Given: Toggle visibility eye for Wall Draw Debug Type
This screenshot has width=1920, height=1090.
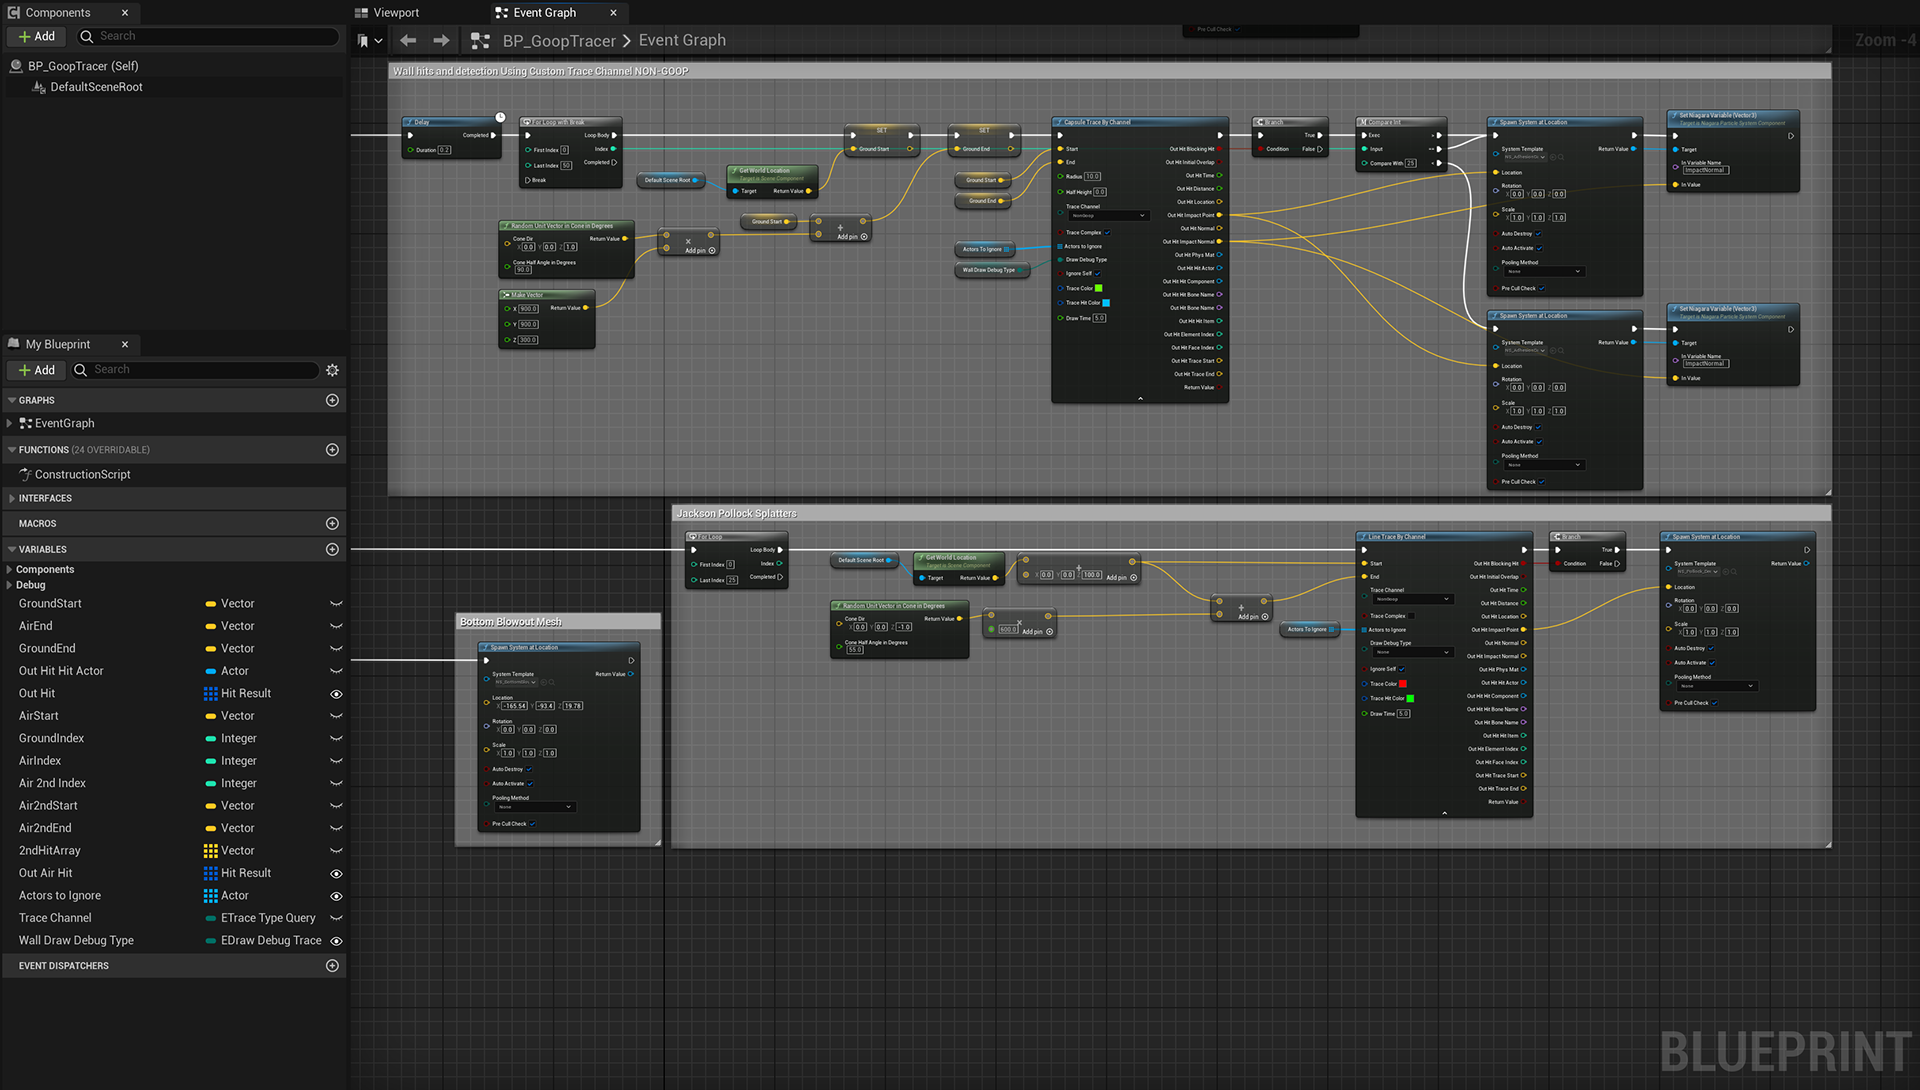Looking at the screenshot, I should [336, 941].
